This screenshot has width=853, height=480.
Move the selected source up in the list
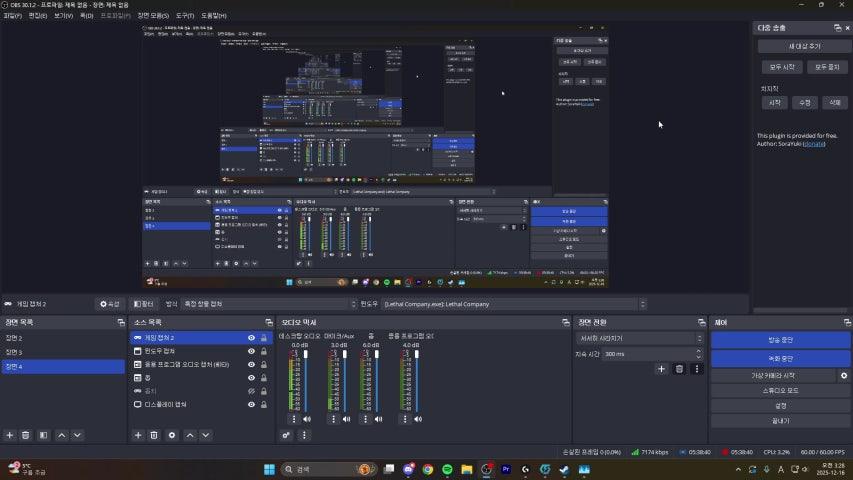190,435
